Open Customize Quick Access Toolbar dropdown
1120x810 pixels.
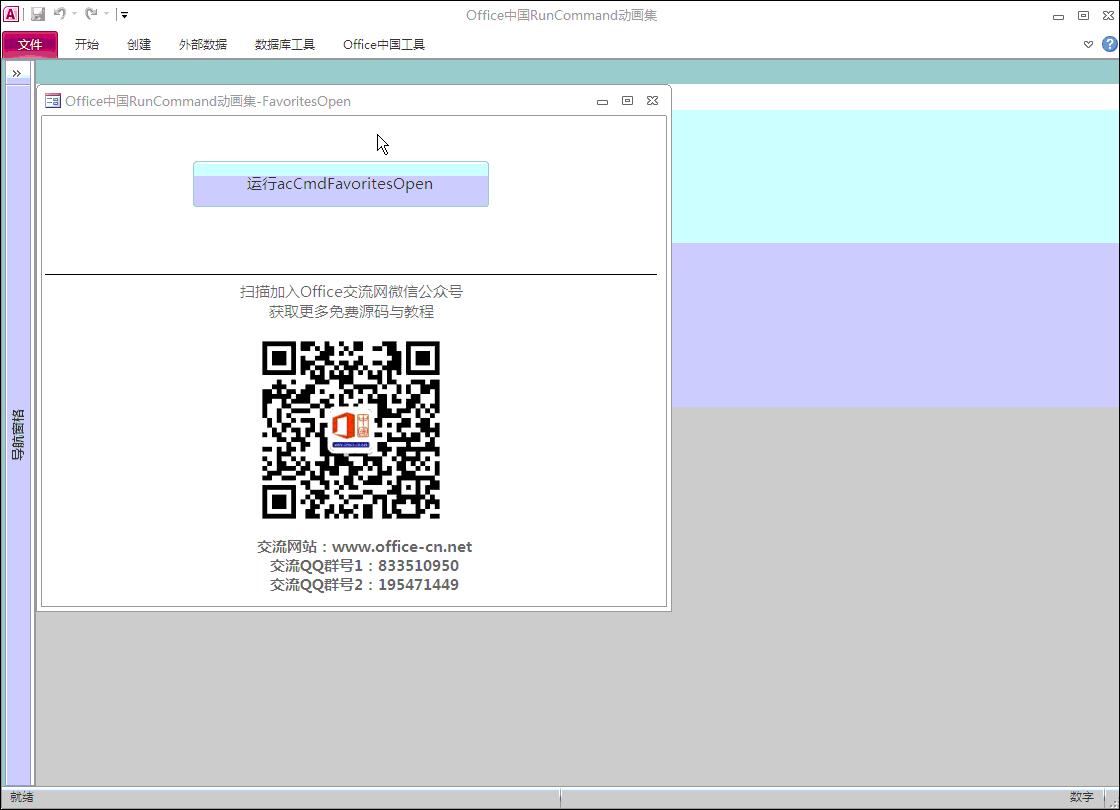pyautogui.click(x=124, y=14)
